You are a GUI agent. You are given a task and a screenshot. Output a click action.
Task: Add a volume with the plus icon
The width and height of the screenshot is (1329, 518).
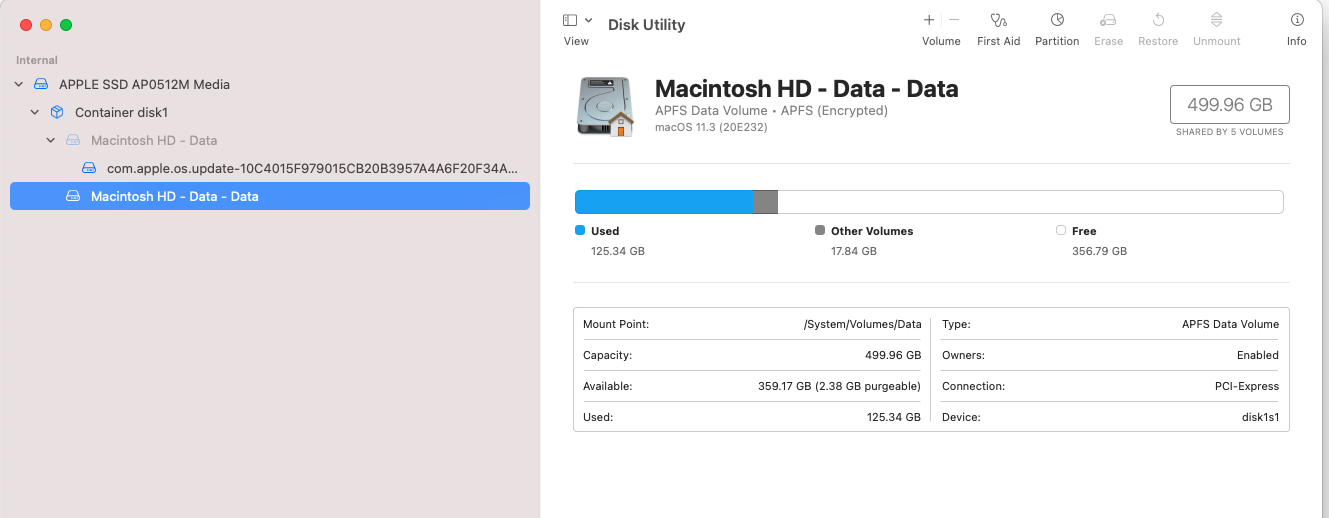[929, 20]
